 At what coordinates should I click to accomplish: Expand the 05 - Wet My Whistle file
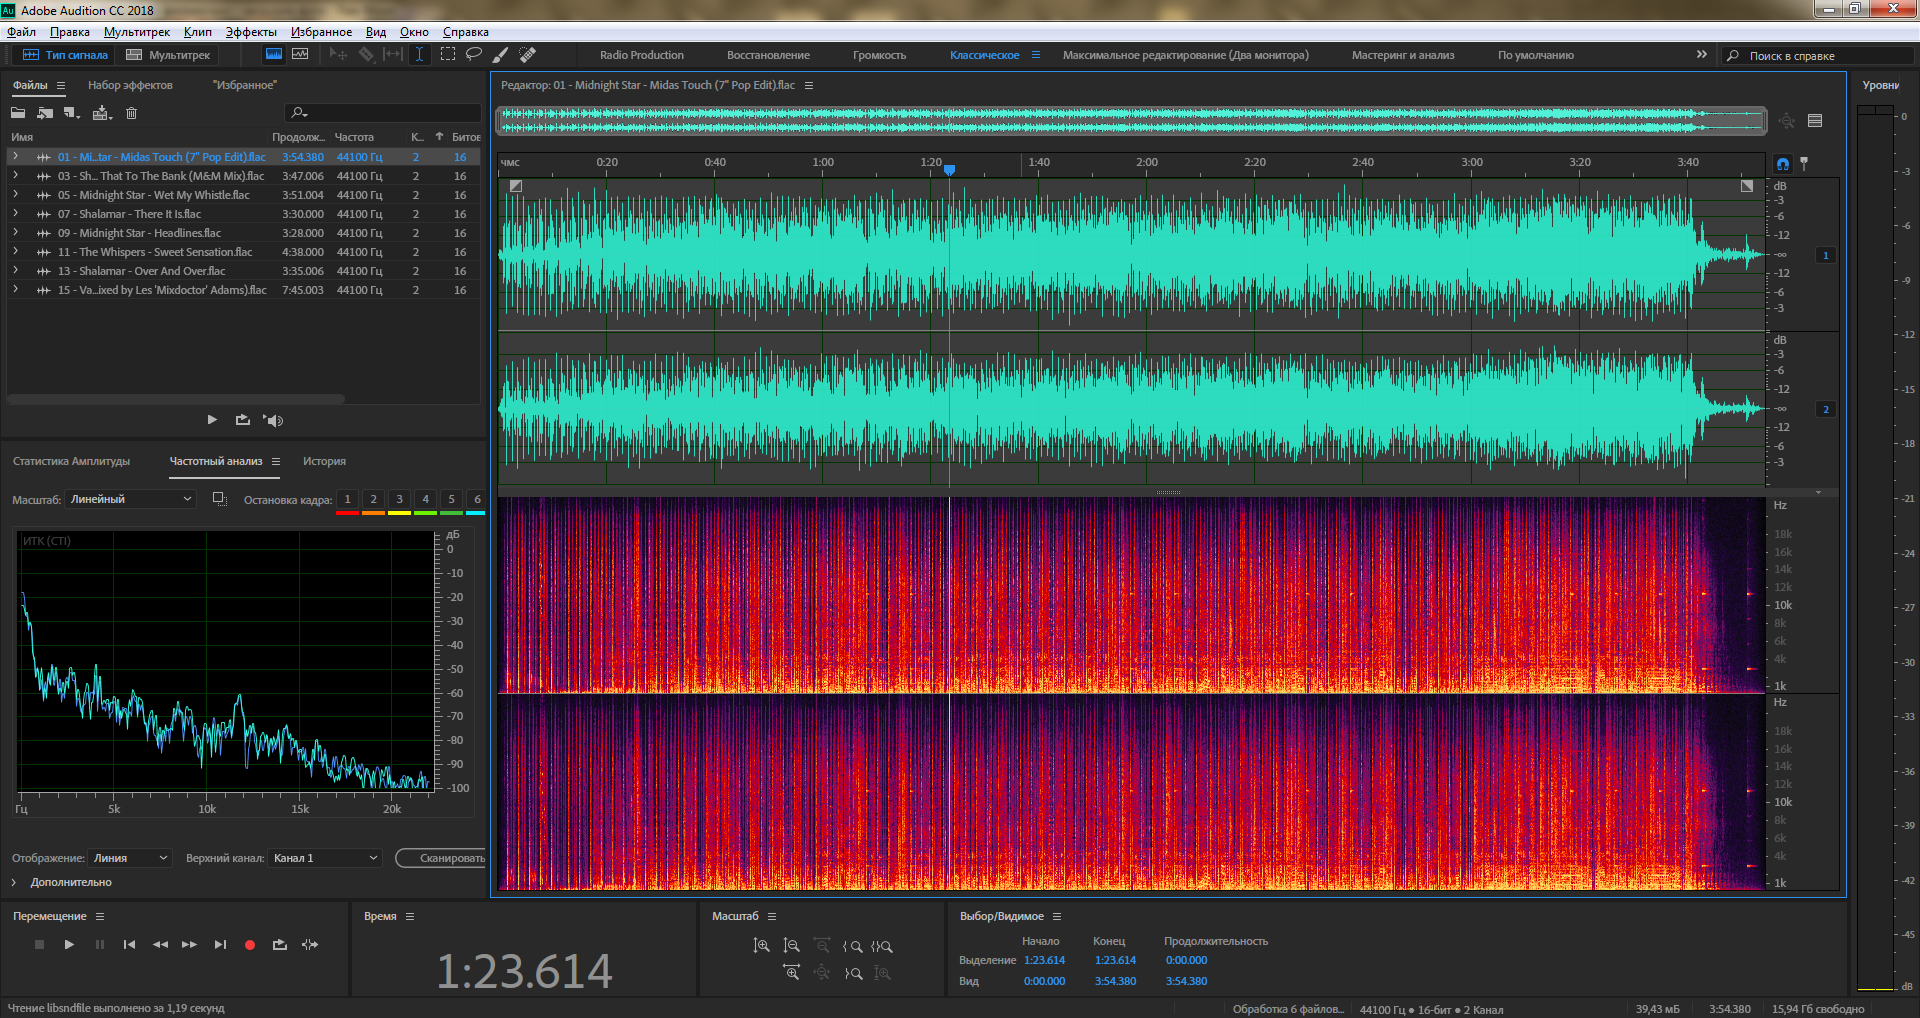tap(15, 195)
